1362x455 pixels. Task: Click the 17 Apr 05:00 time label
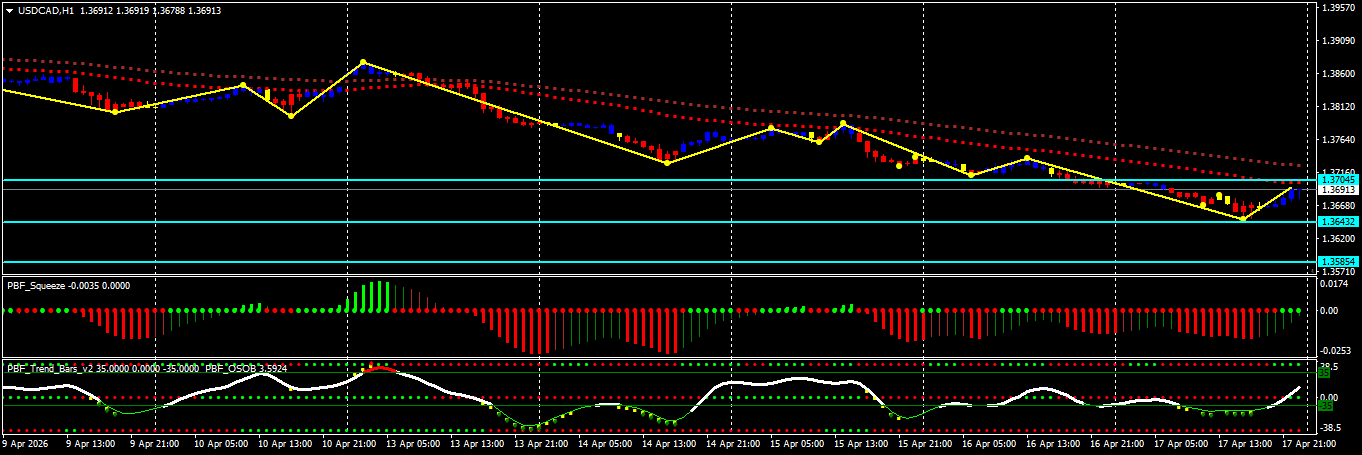pos(1179,442)
